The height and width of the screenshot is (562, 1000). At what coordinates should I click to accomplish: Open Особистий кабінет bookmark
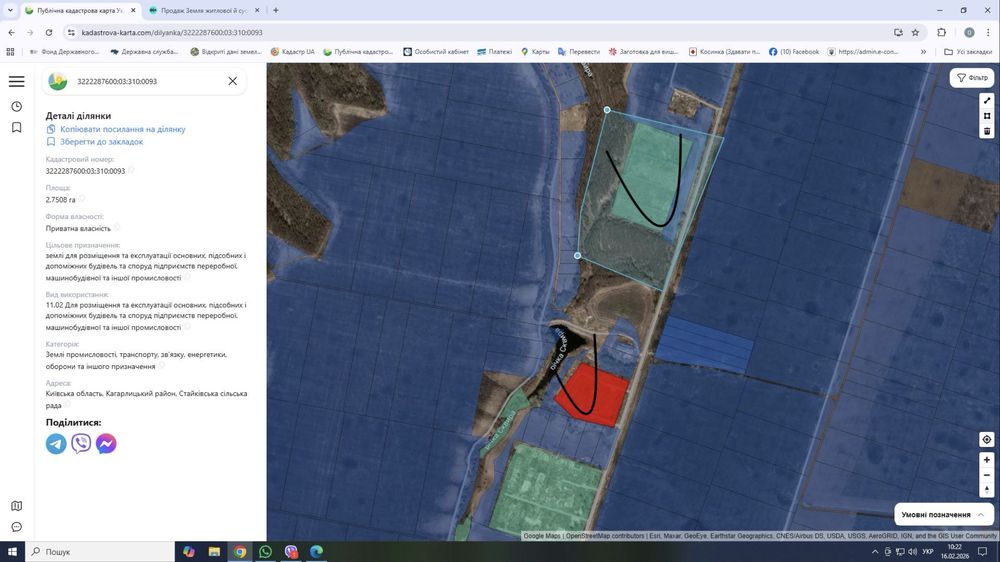click(436, 52)
